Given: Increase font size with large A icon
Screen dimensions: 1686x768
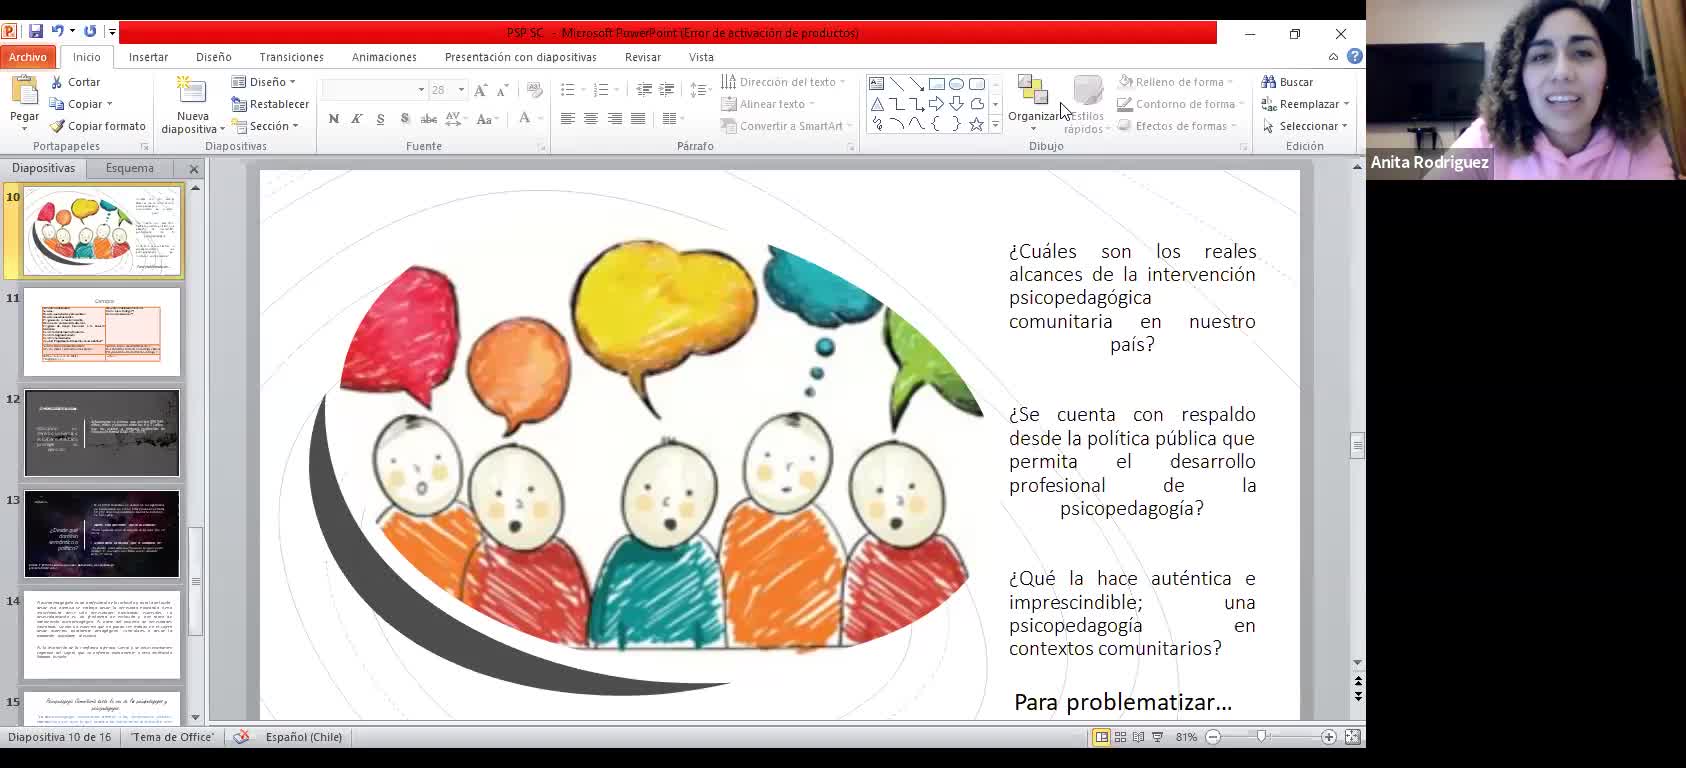Looking at the screenshot, I should 480,90.
